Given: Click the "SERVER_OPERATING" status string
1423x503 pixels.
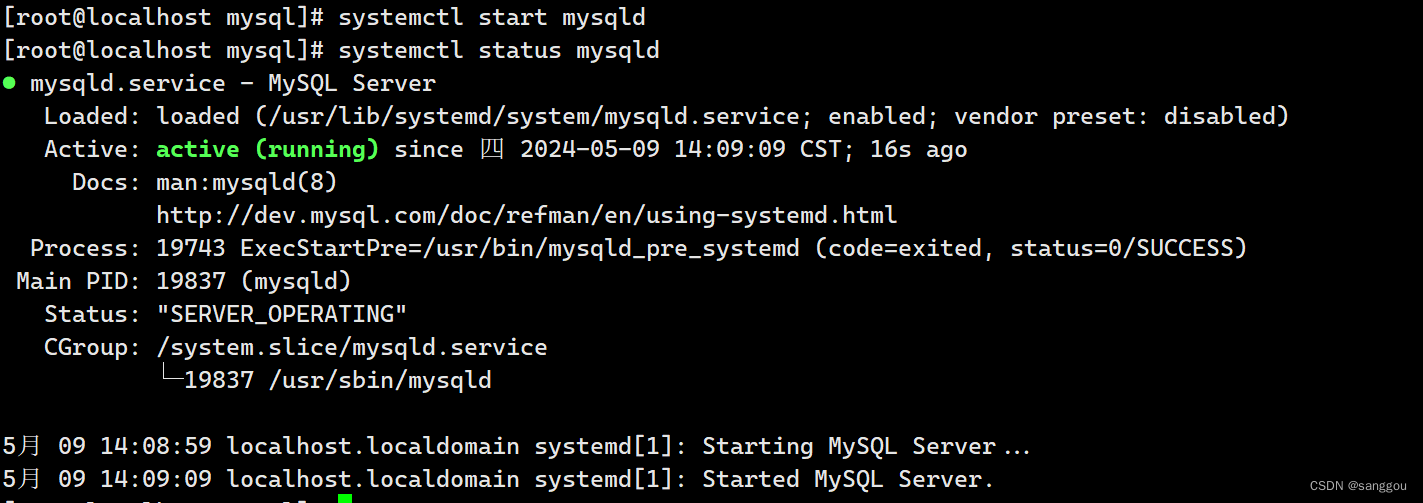Looking at the screenshot, I should [282, 314].
